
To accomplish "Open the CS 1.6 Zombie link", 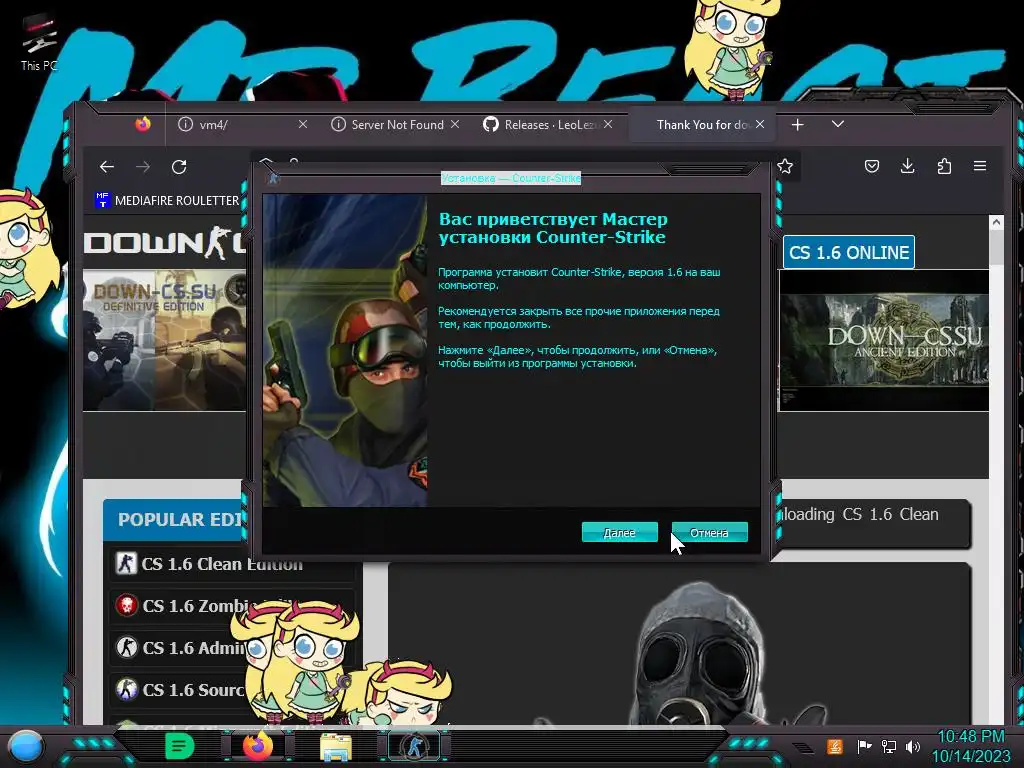I will pos(196,605).
